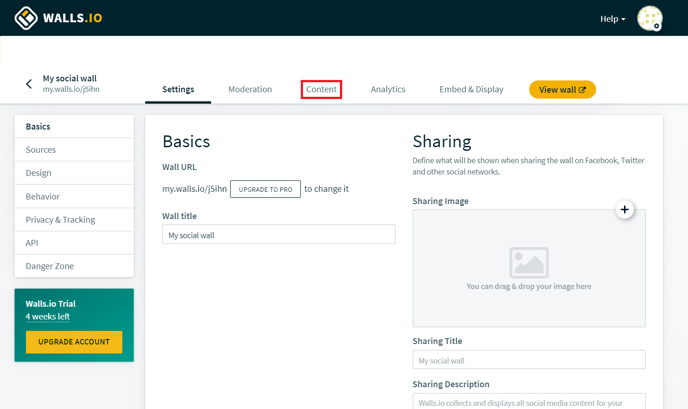Screen dimensions: 688x409
Task: Click the 'Wall URL' label
Action: (179, 167)
